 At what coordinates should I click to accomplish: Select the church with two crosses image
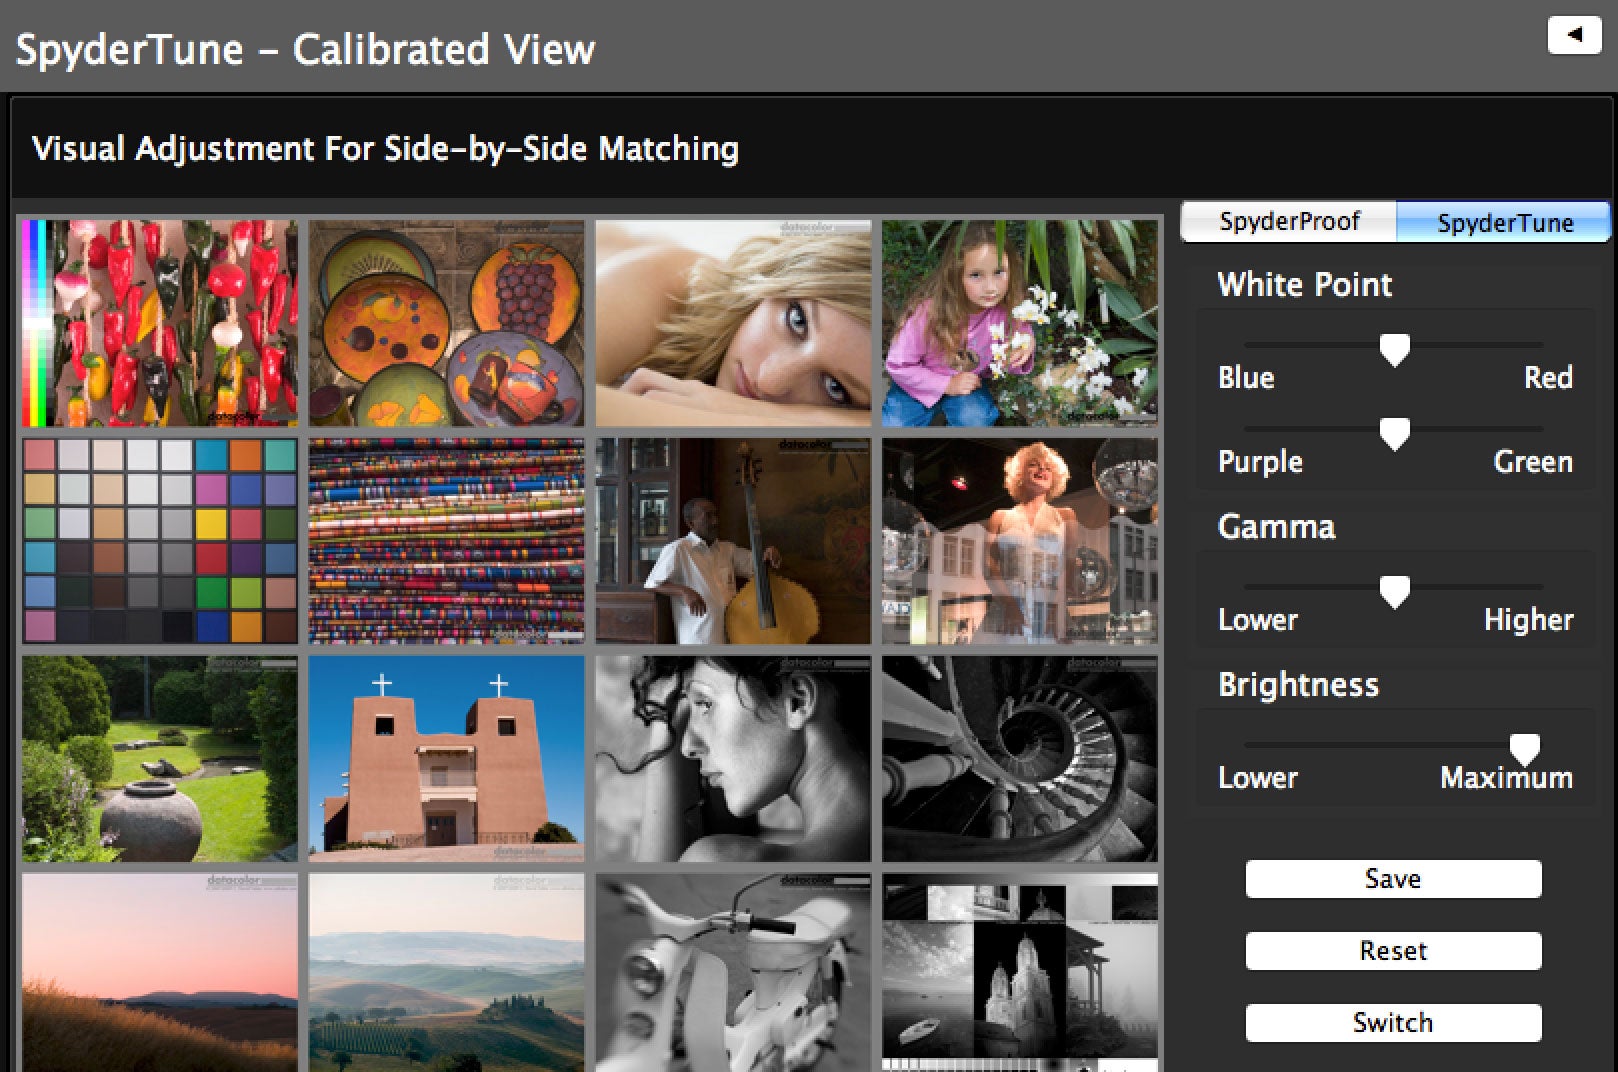445,757
